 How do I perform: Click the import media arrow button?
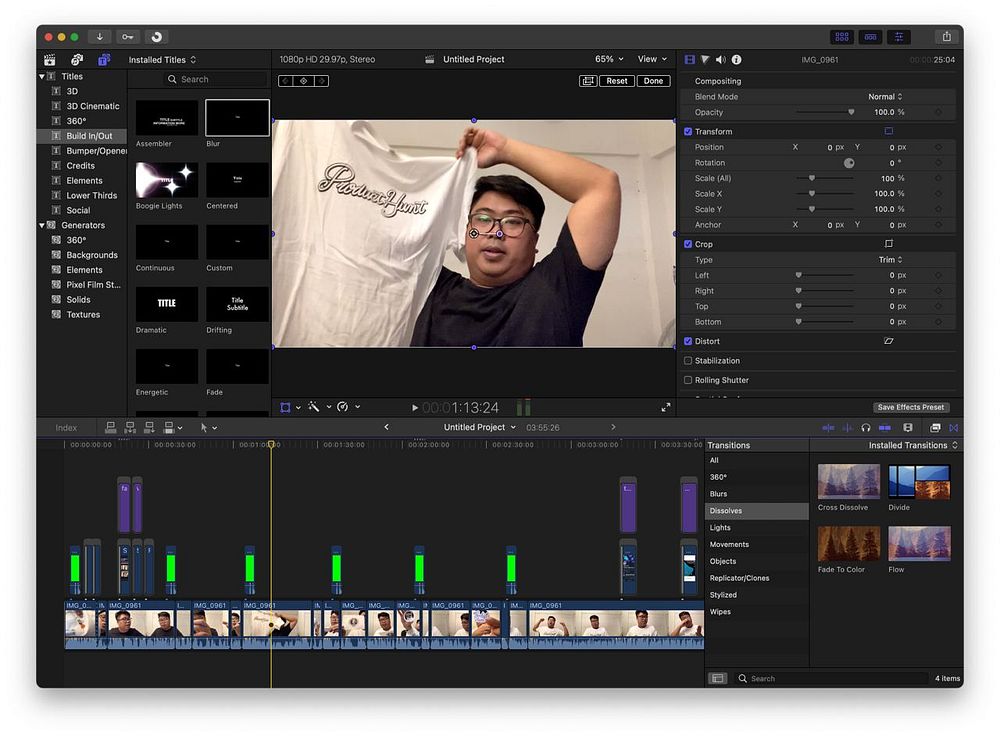(x=100, y=37)
